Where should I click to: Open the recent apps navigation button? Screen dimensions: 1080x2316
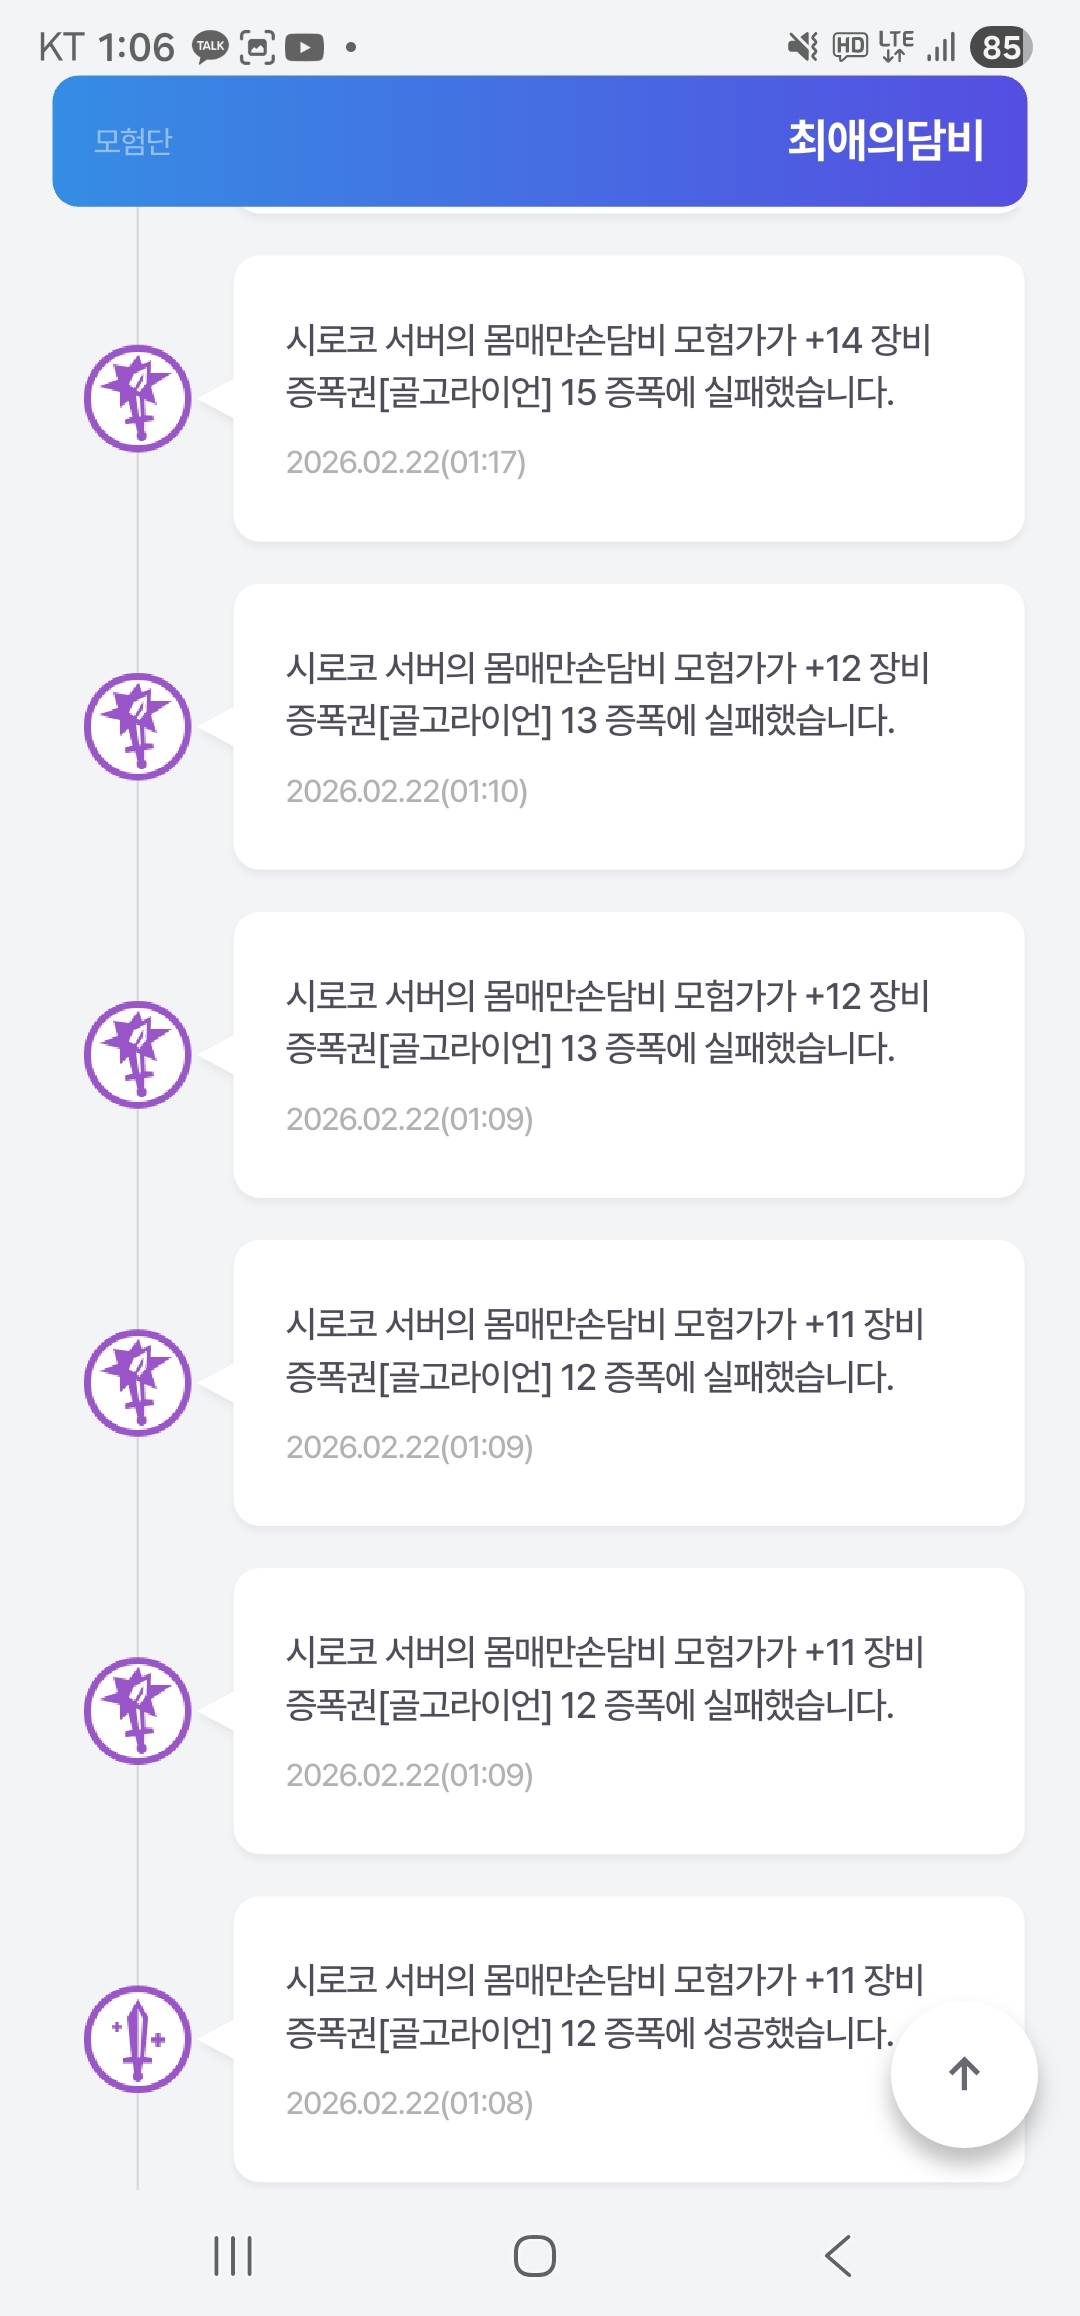(x=233, y=2255)
